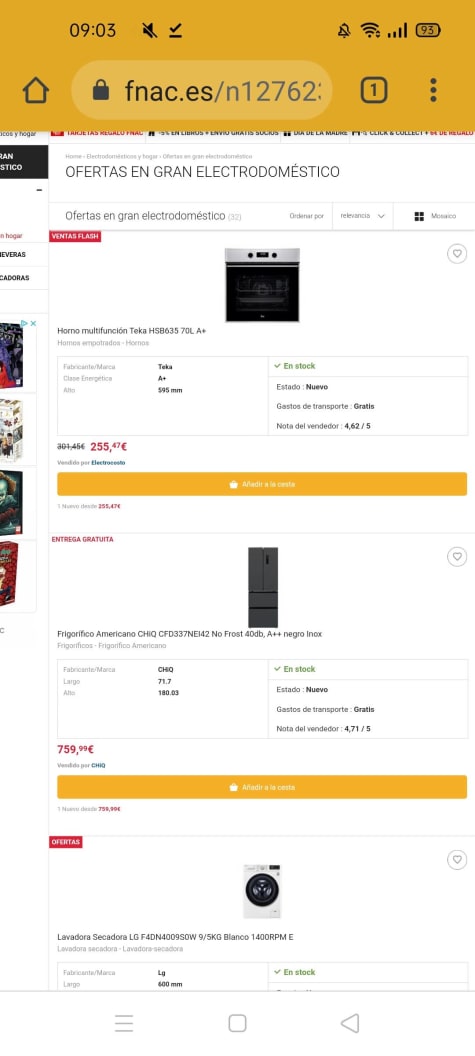
Task: Tap the fnac.es address bar
Action: tap(202, 90)
